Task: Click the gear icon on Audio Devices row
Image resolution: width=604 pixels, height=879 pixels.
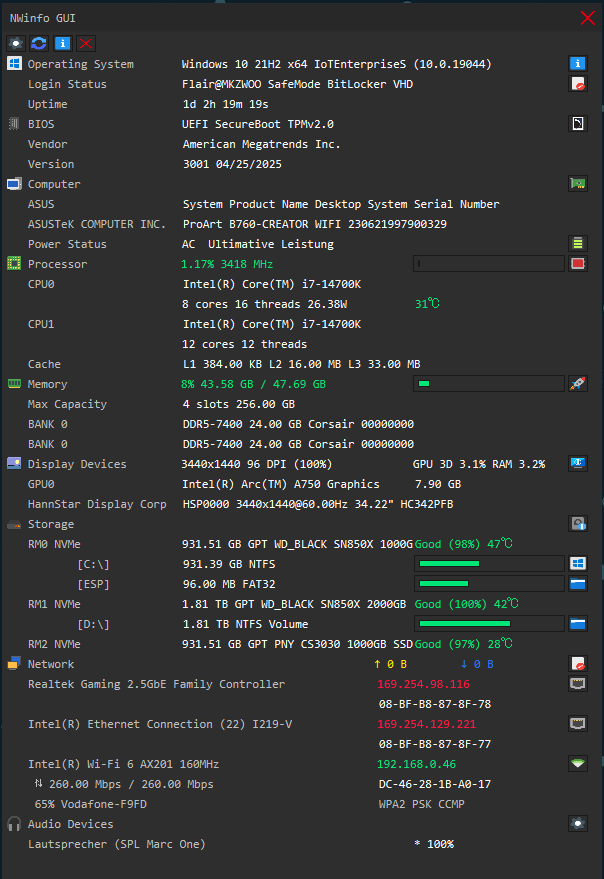Action: (x=578, y=824)
